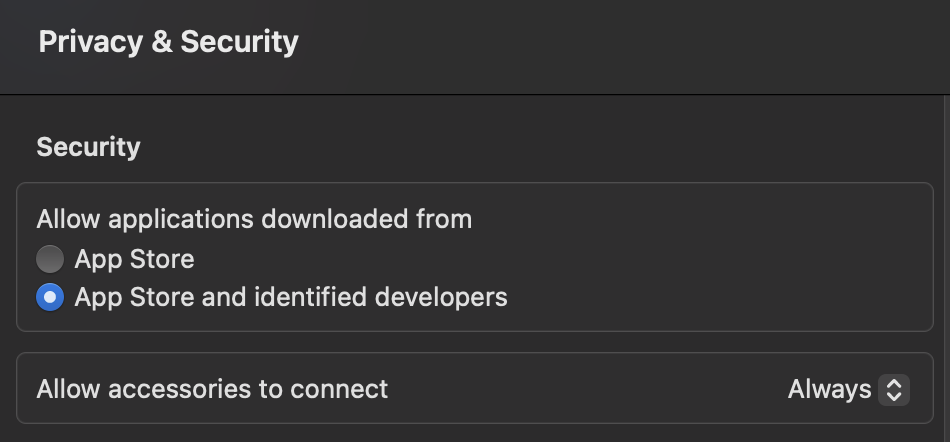This screenshot has width=950, height=442.
Task: Click the blue selected radio dot
Action: pyautogui.click(x=50, y=297)
